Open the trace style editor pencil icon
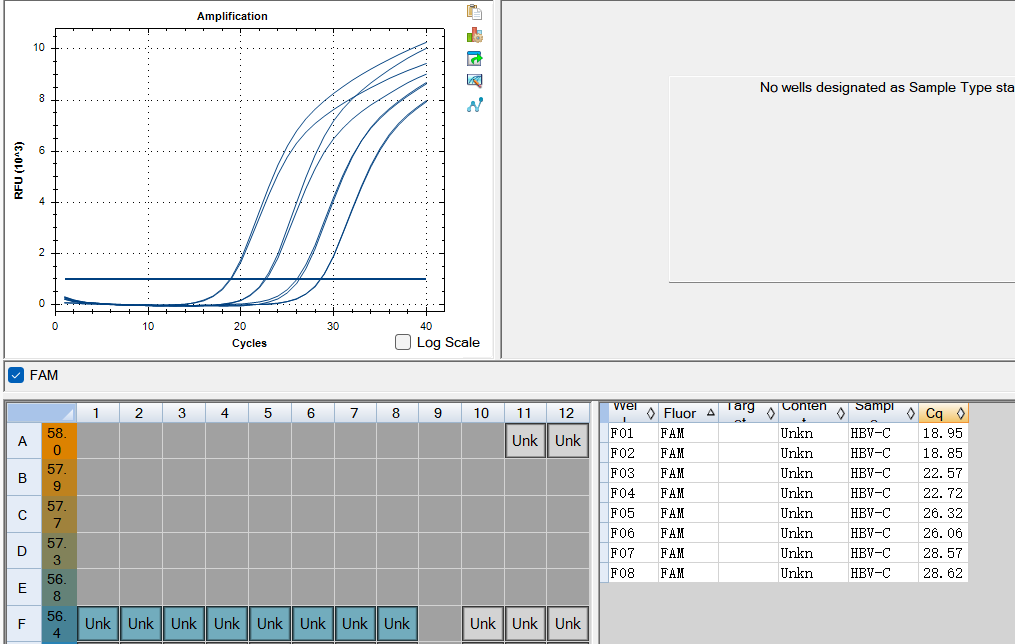Image resolution: width=1015 pixels, height=644 pixels. (474, 81)
